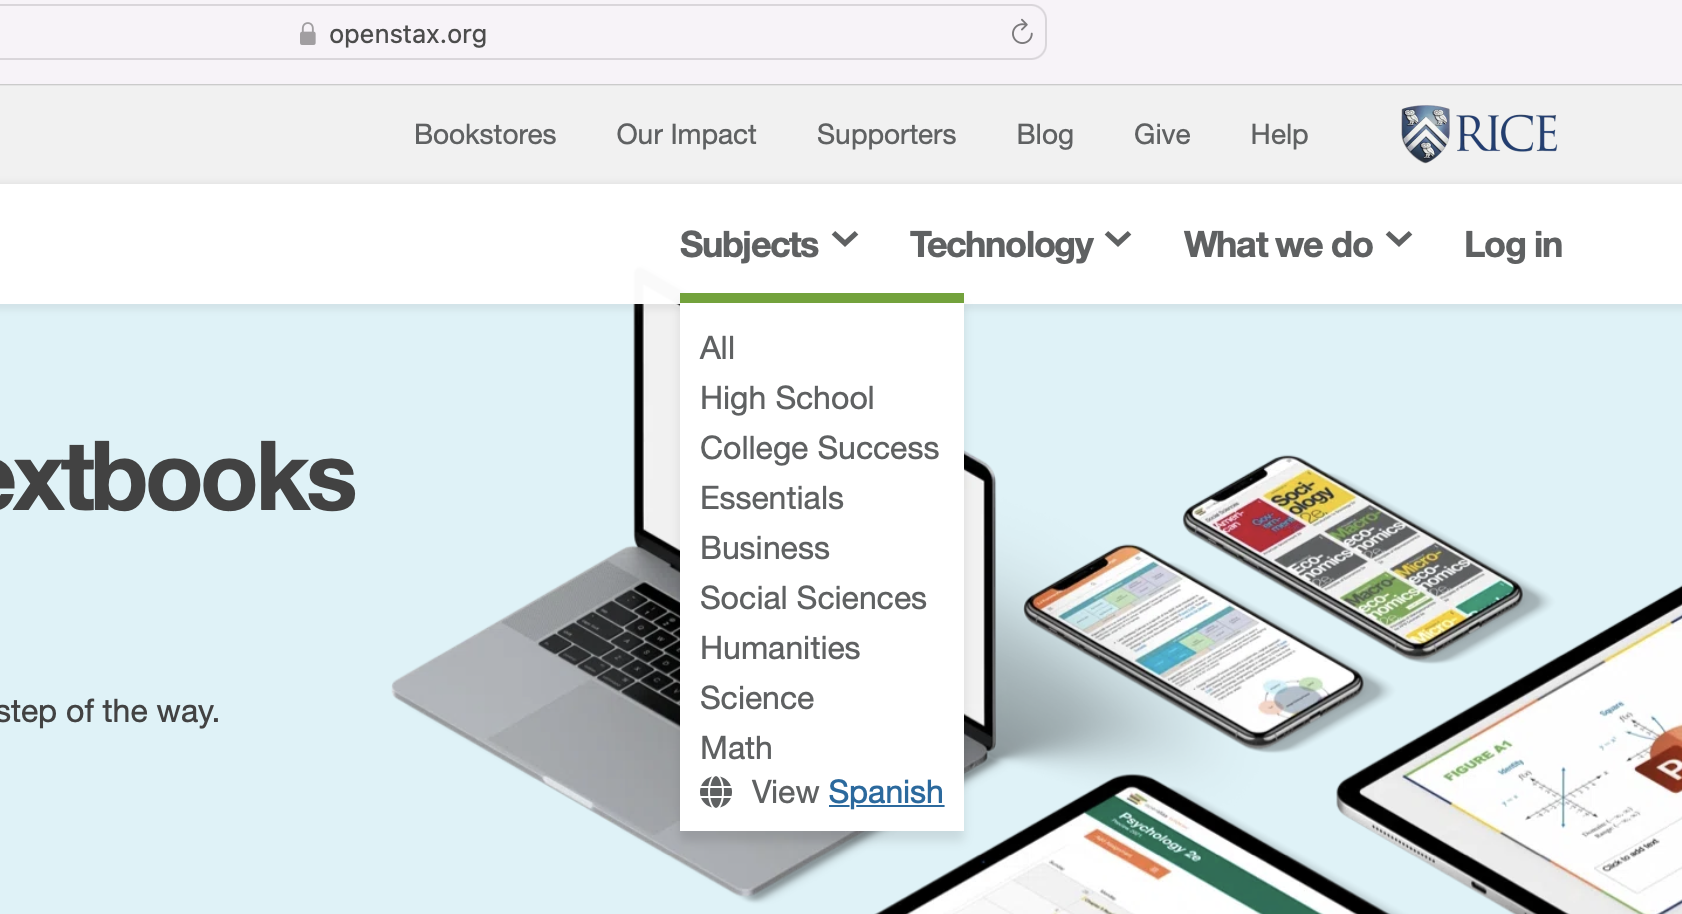Go to Humanities subject
The height and width of the screenshot is (914, 1682).
coord(780,648)
